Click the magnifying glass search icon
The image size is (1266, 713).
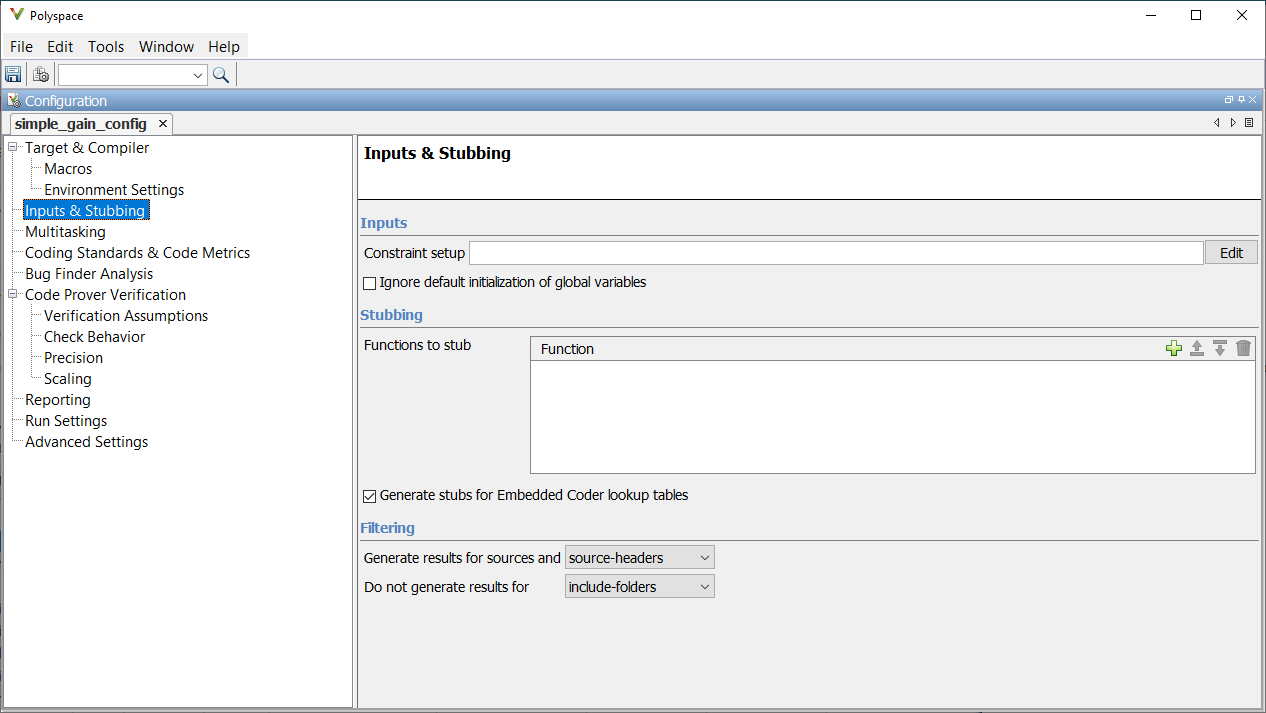pos(221,75)
